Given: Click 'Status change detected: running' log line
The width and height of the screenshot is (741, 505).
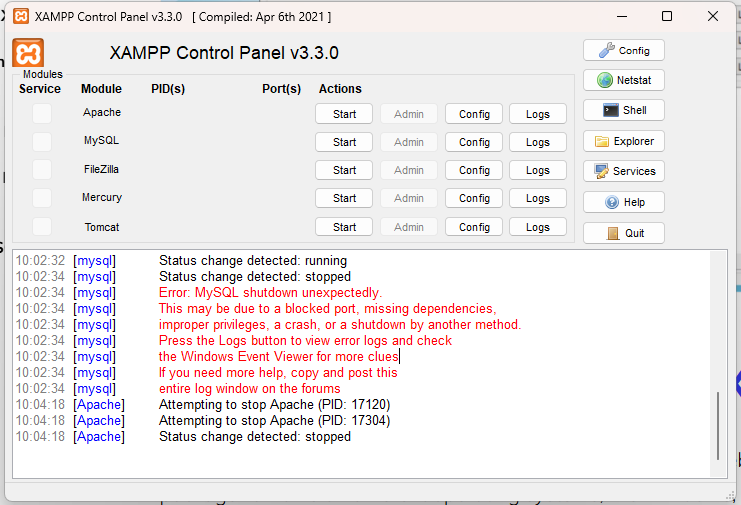Looking at the screenshot, I should click(x=253, y=260).
